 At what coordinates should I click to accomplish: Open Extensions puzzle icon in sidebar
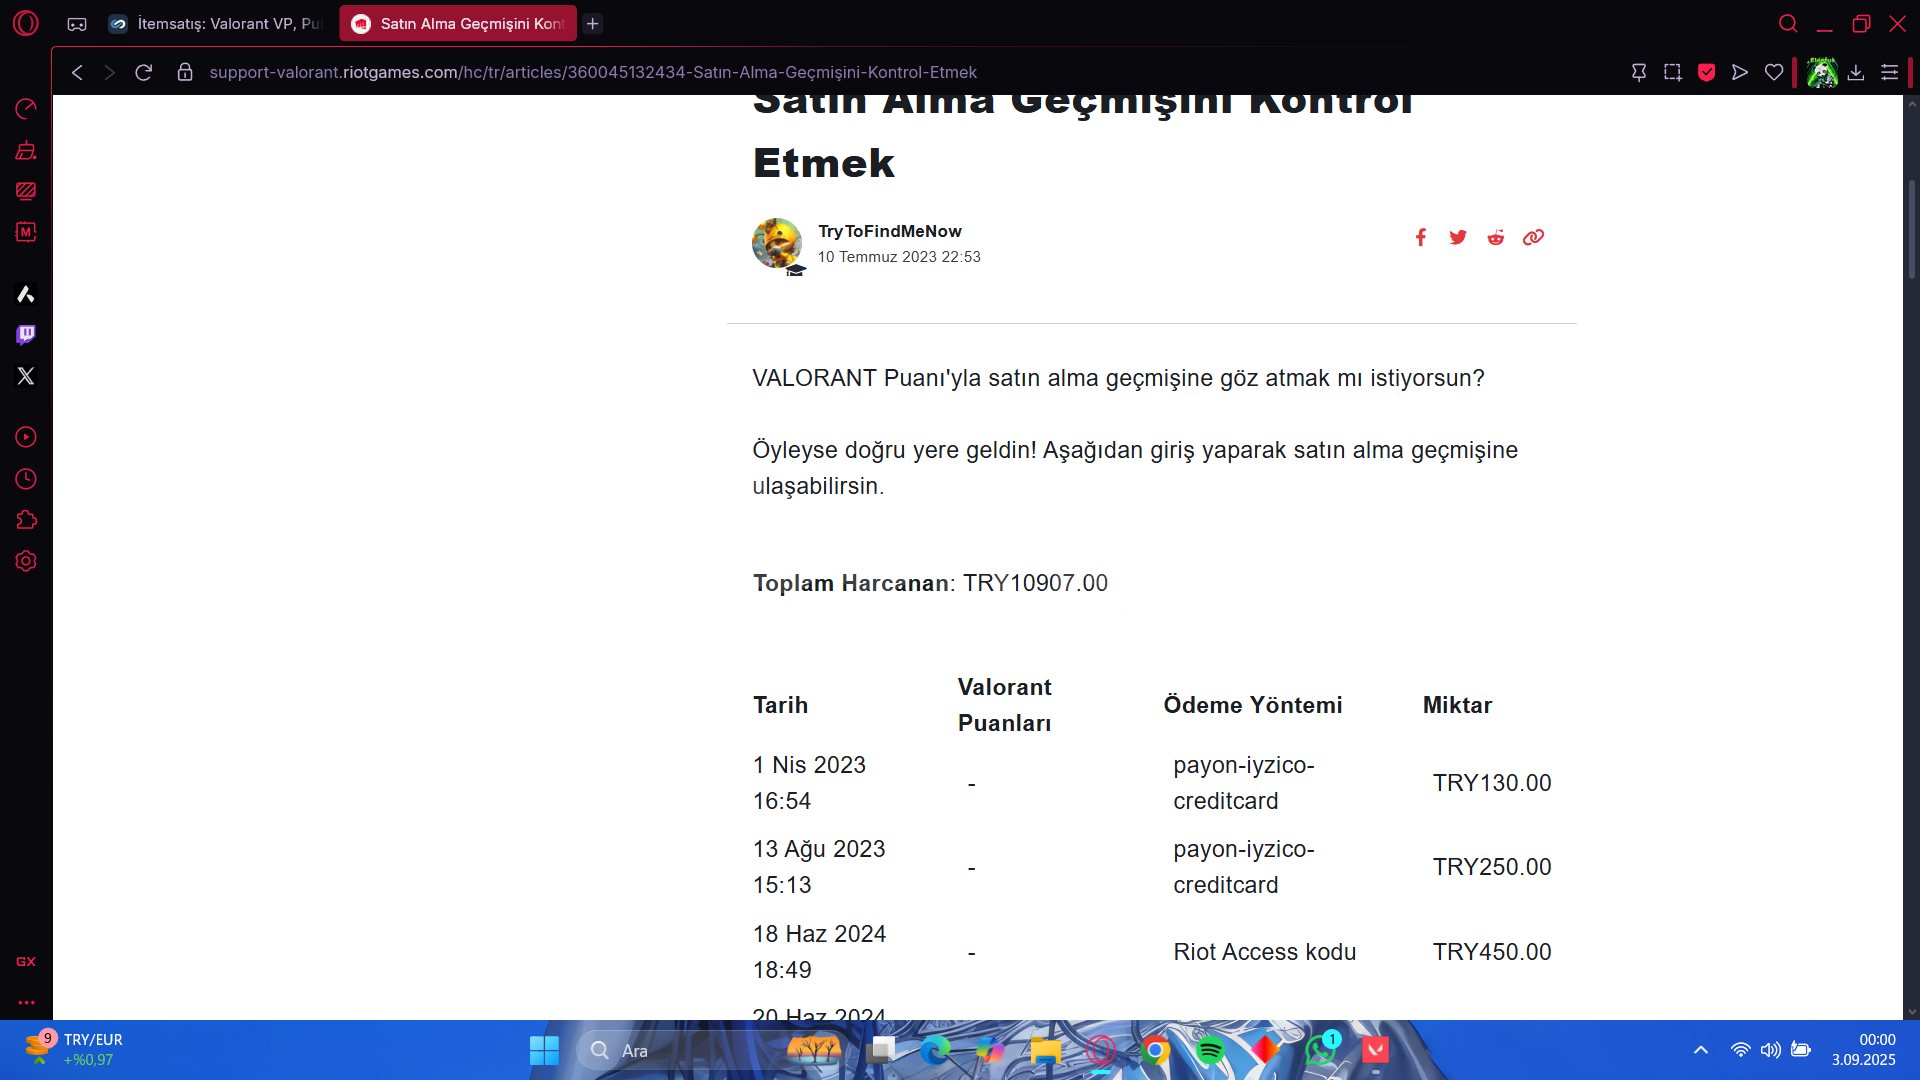[x=26, y=520]
